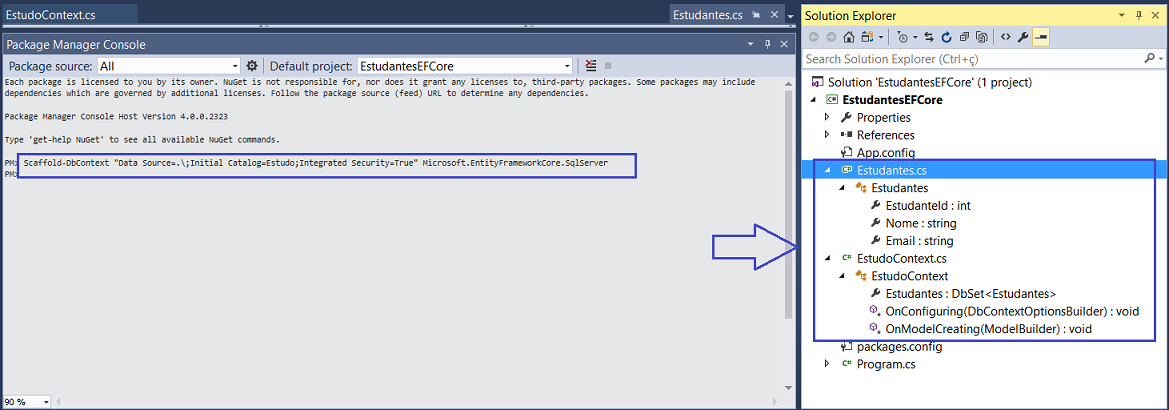Open dropdown arrow beside pending changes filter

coord(916,37)
